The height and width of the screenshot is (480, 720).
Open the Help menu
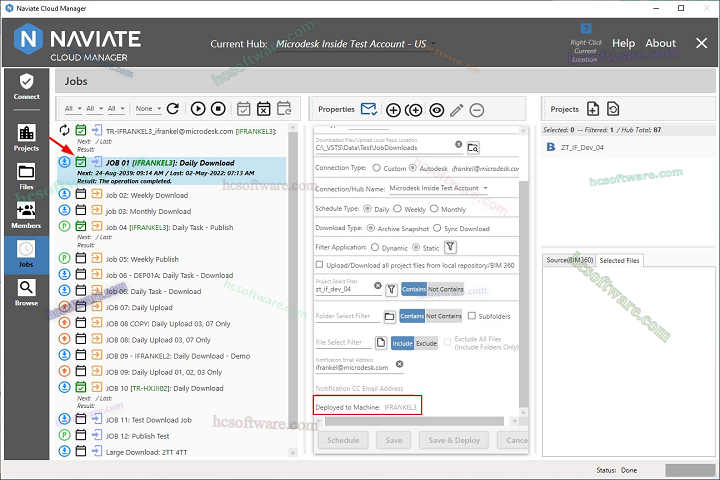623,43
